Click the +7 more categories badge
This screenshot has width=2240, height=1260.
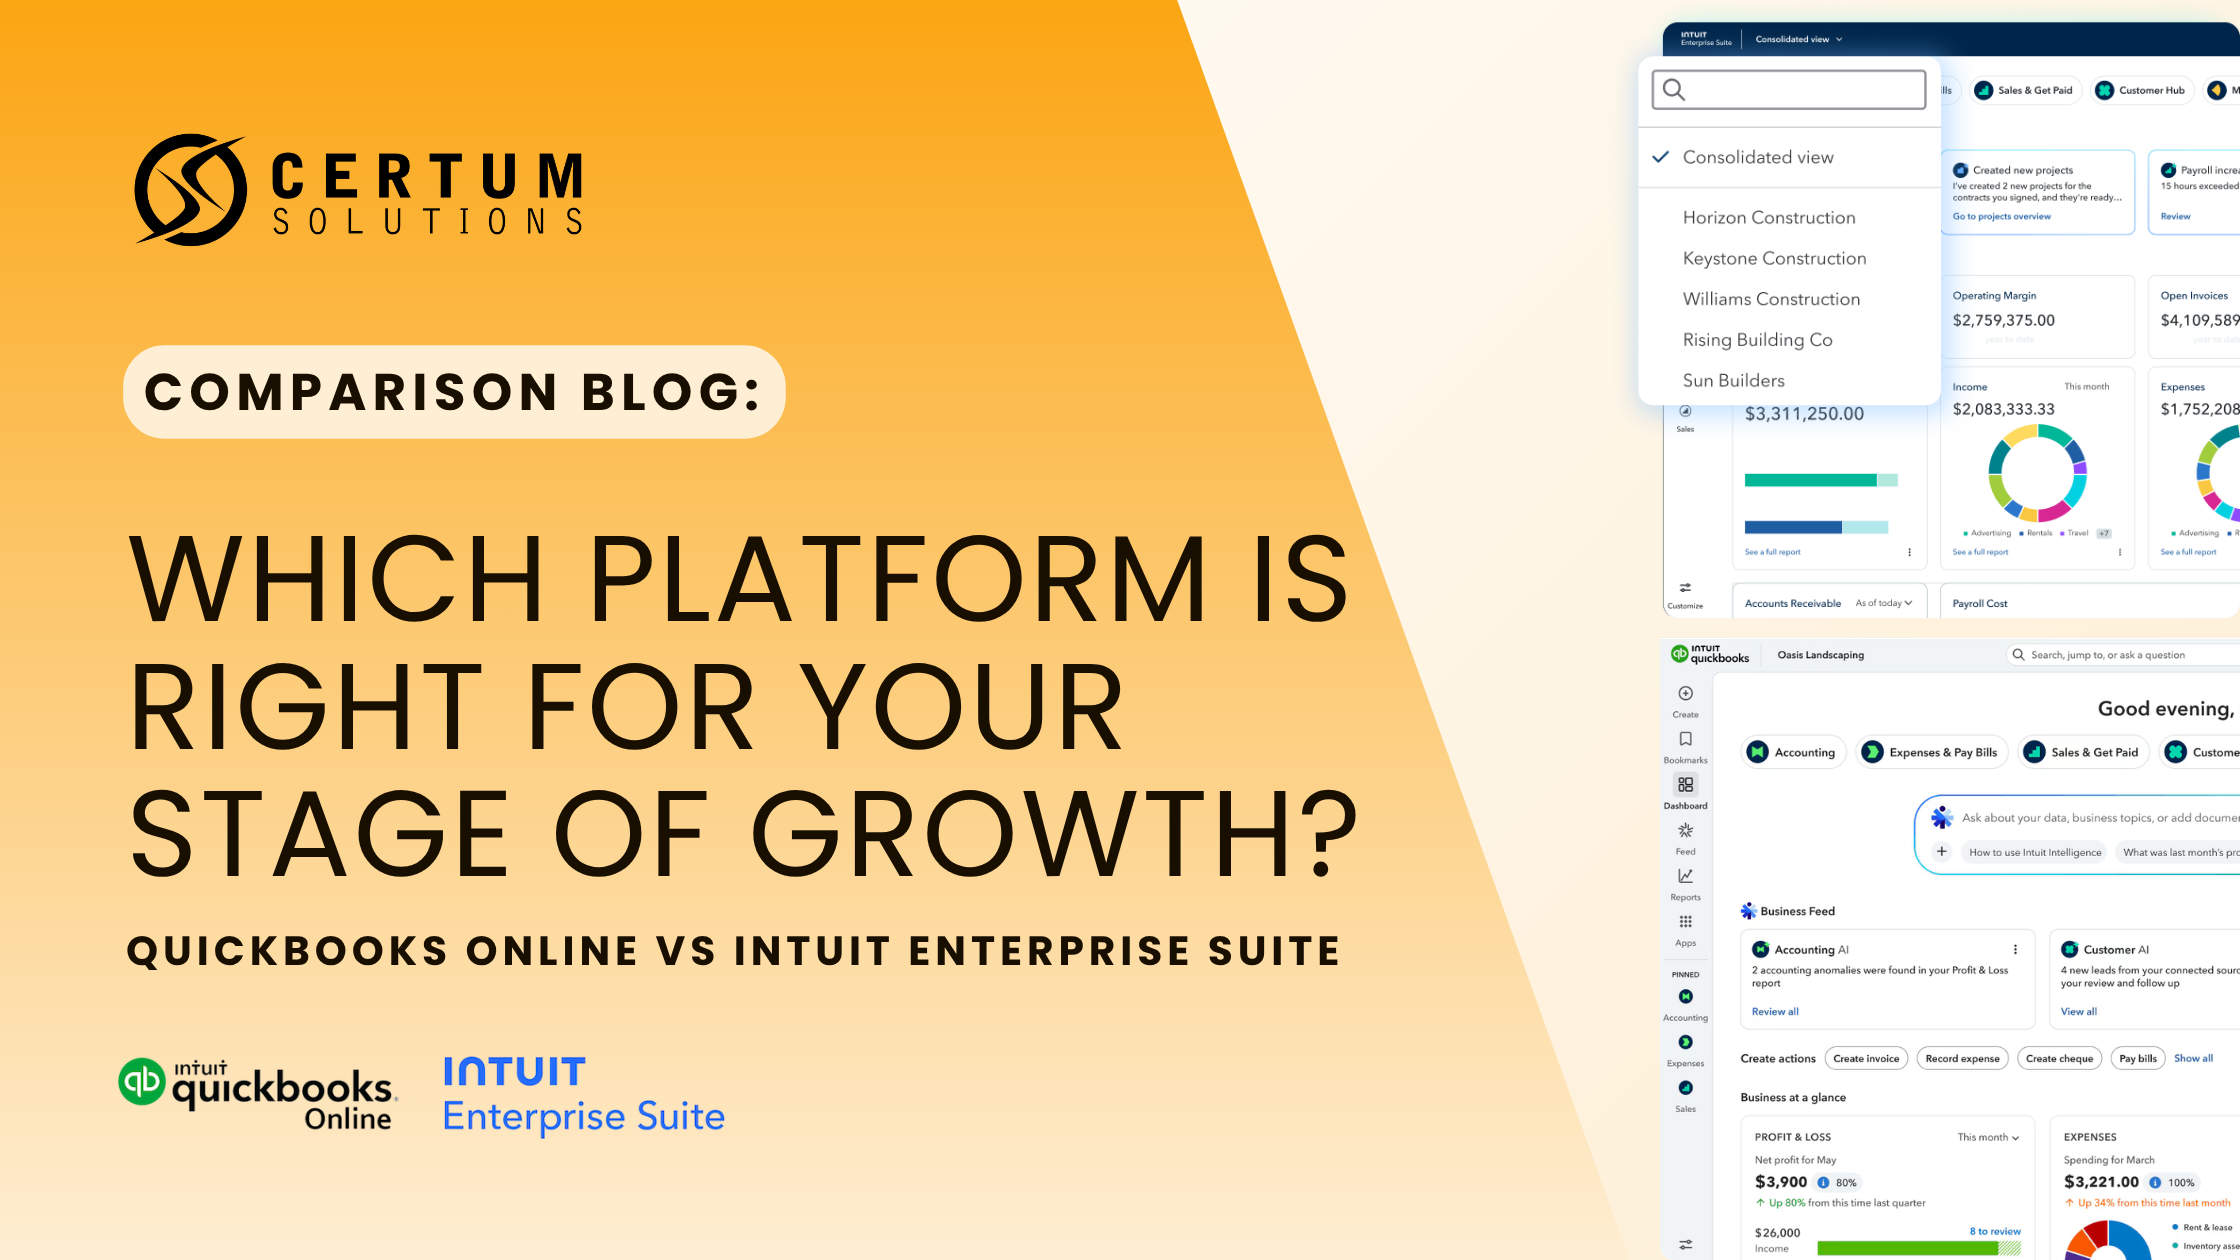pos(2104,533)
